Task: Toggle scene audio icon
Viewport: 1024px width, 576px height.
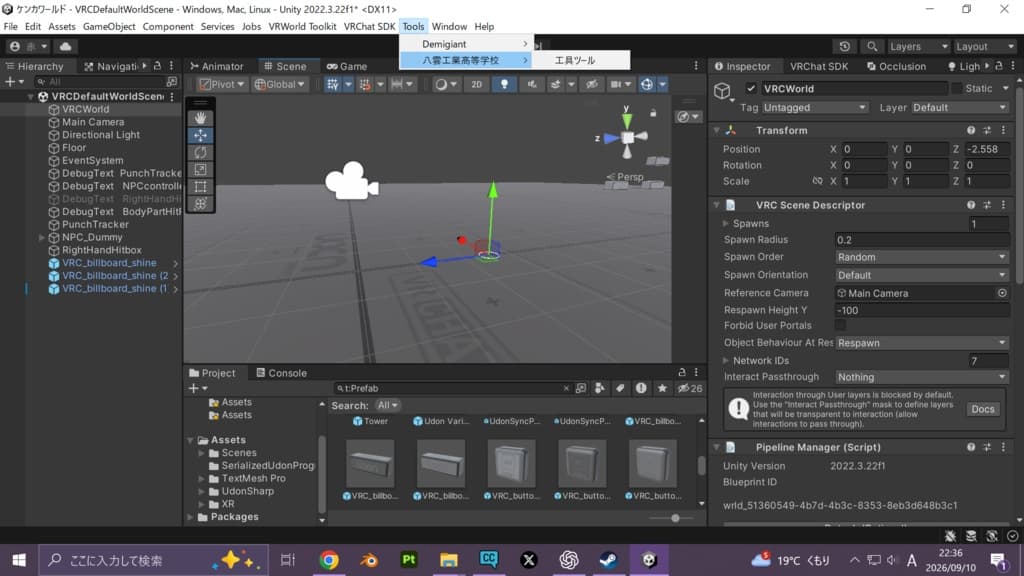Action: point(532,84)
